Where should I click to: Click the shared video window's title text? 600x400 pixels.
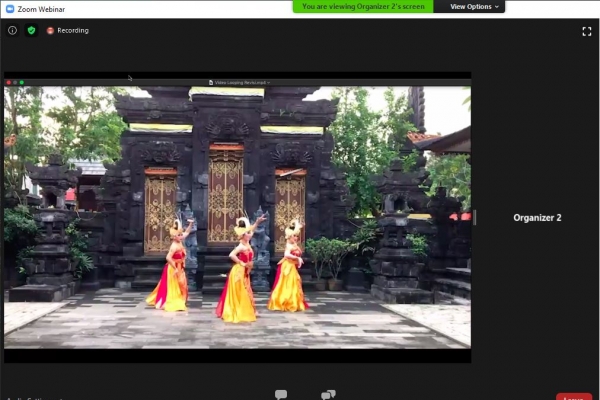coord(240,82)
